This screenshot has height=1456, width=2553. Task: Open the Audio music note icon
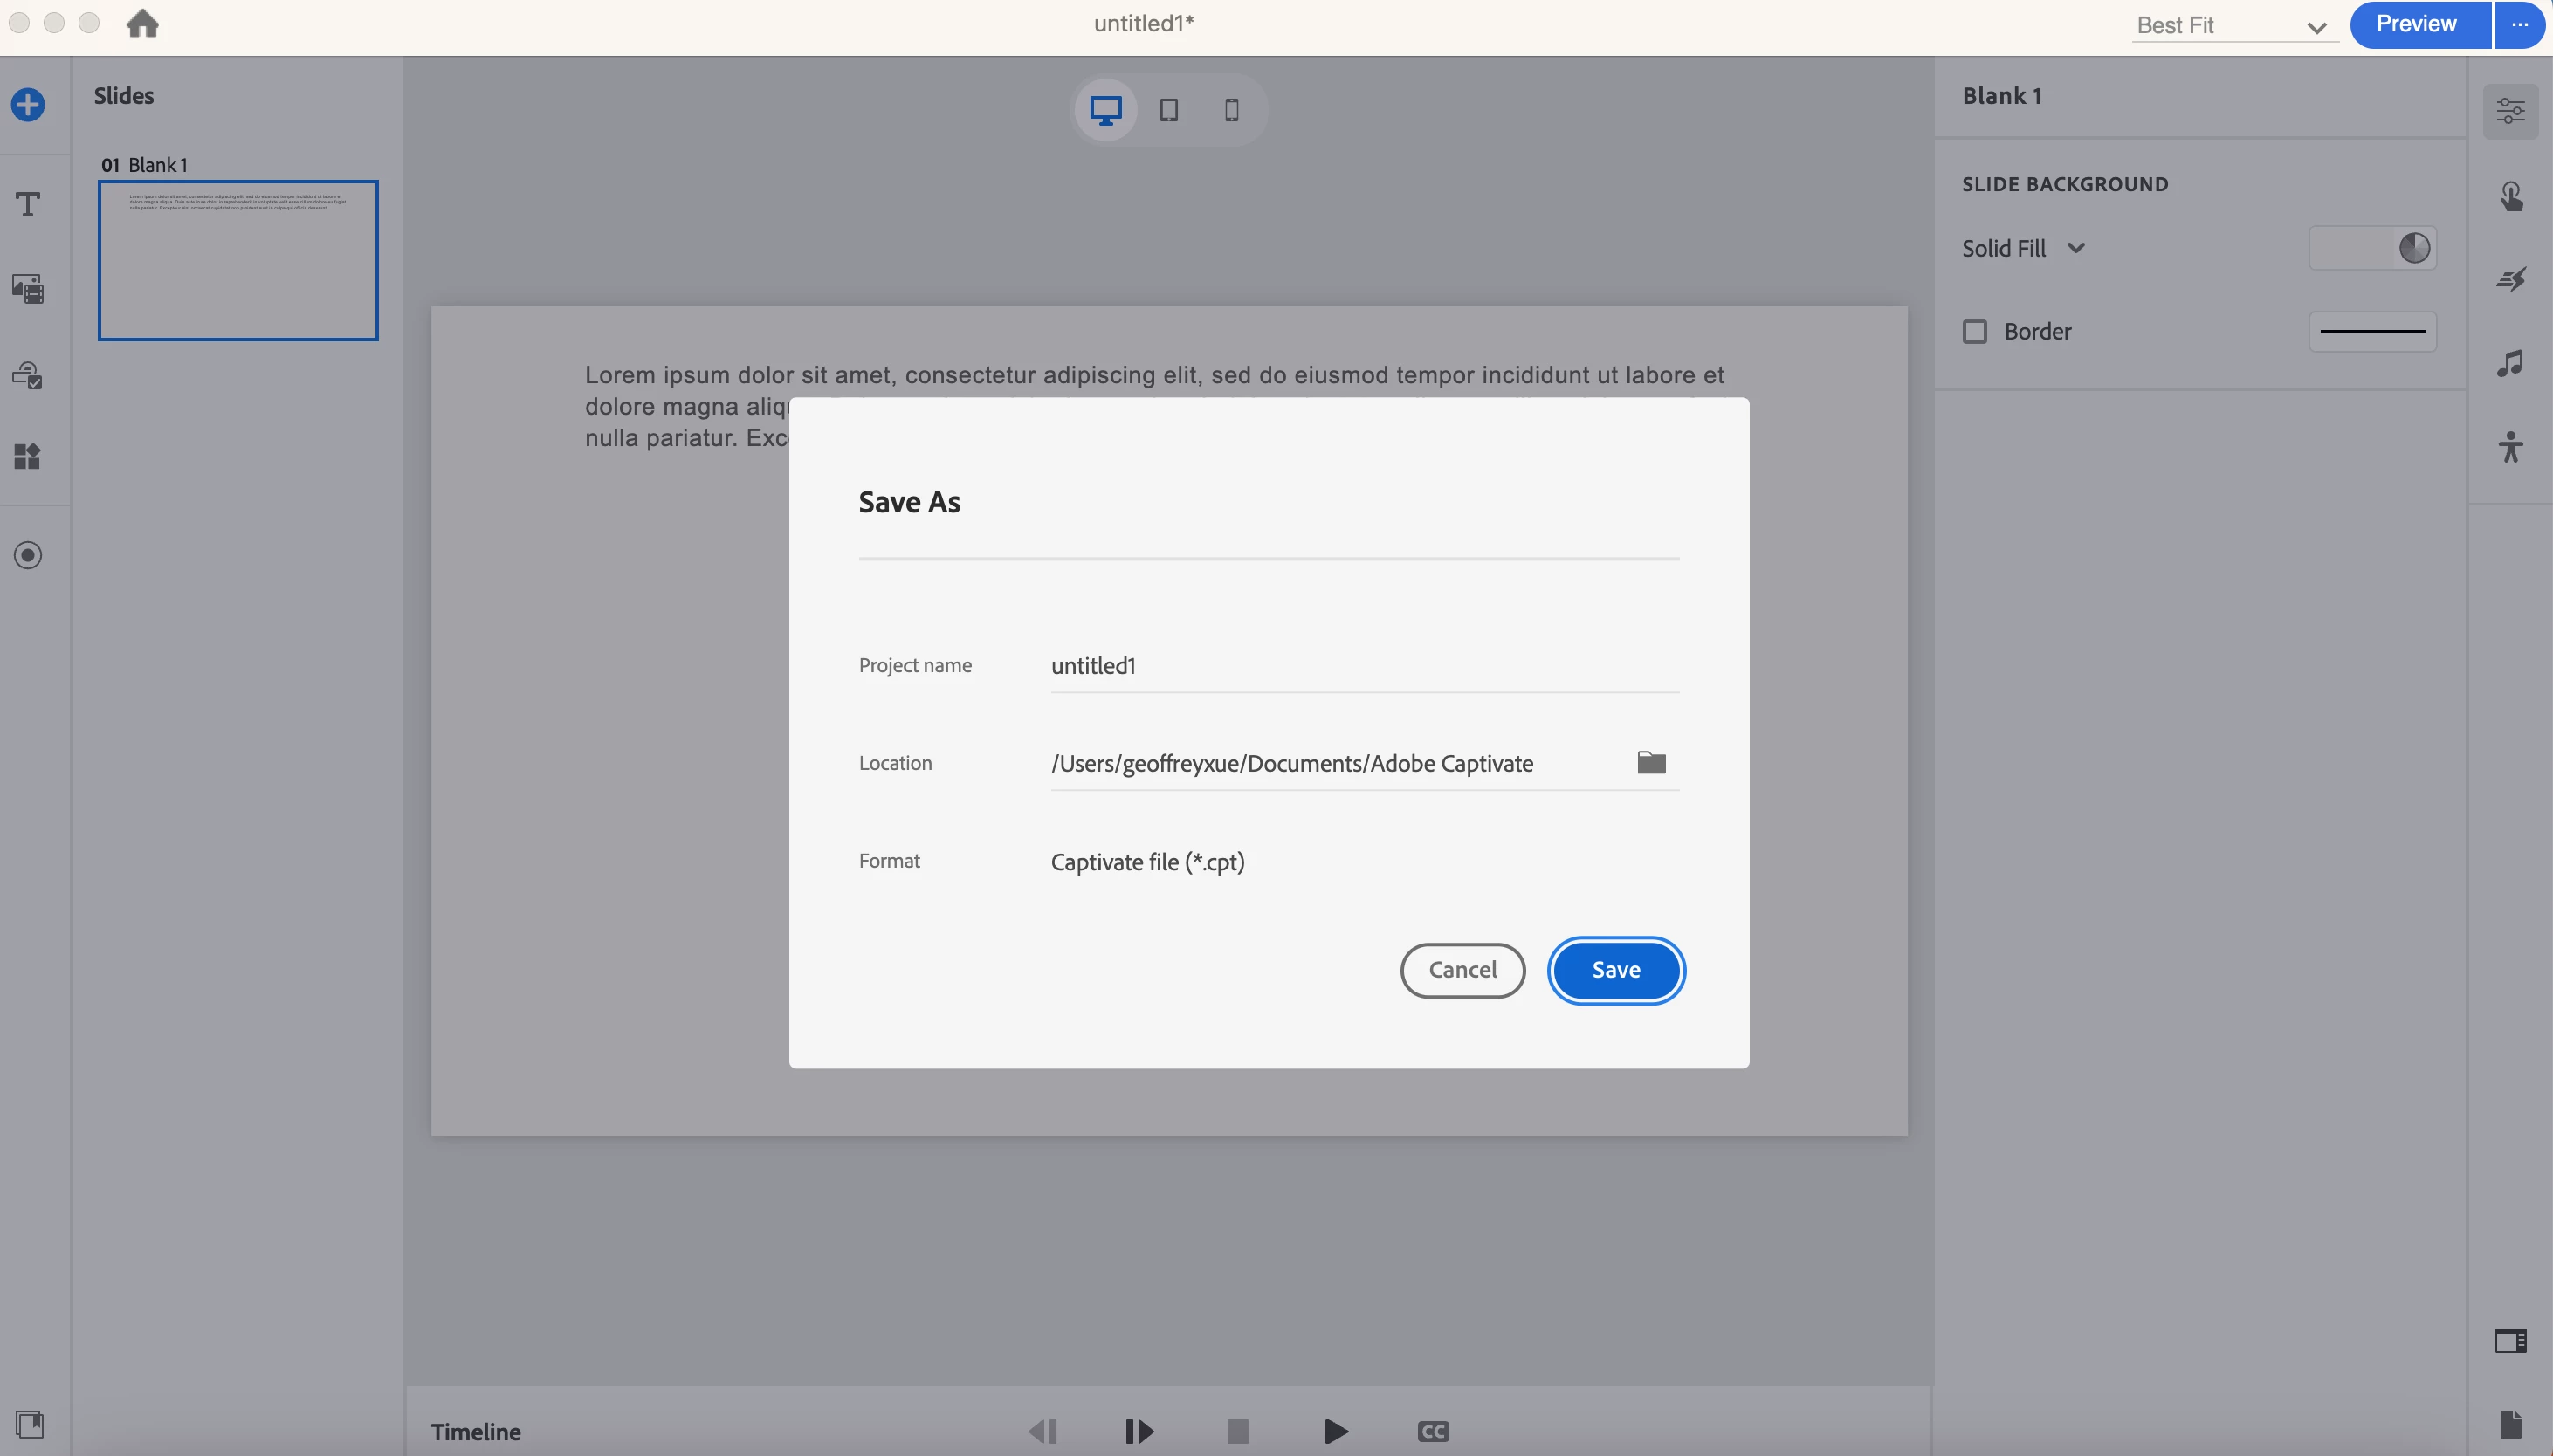(2511, 363)
